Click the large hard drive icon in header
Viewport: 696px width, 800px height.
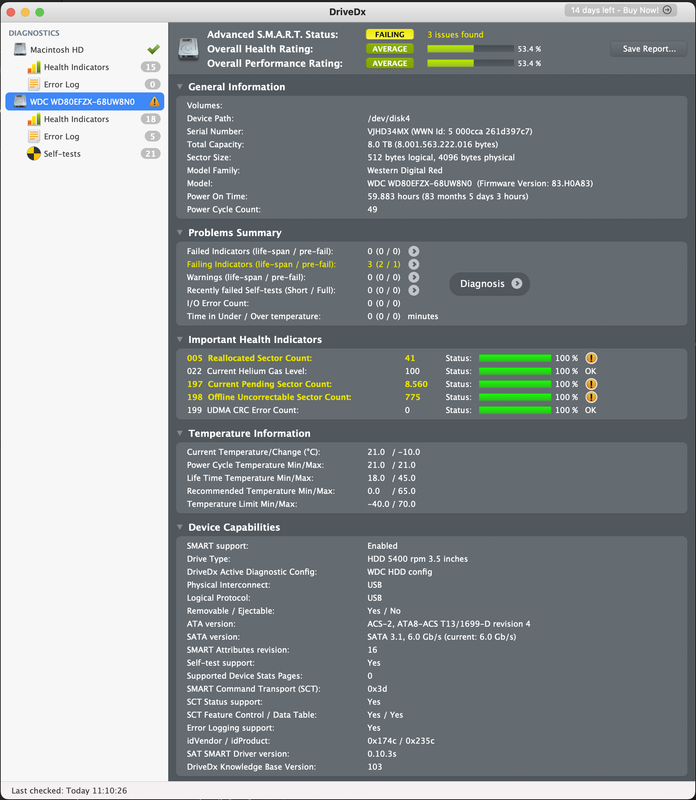[188, 49]
